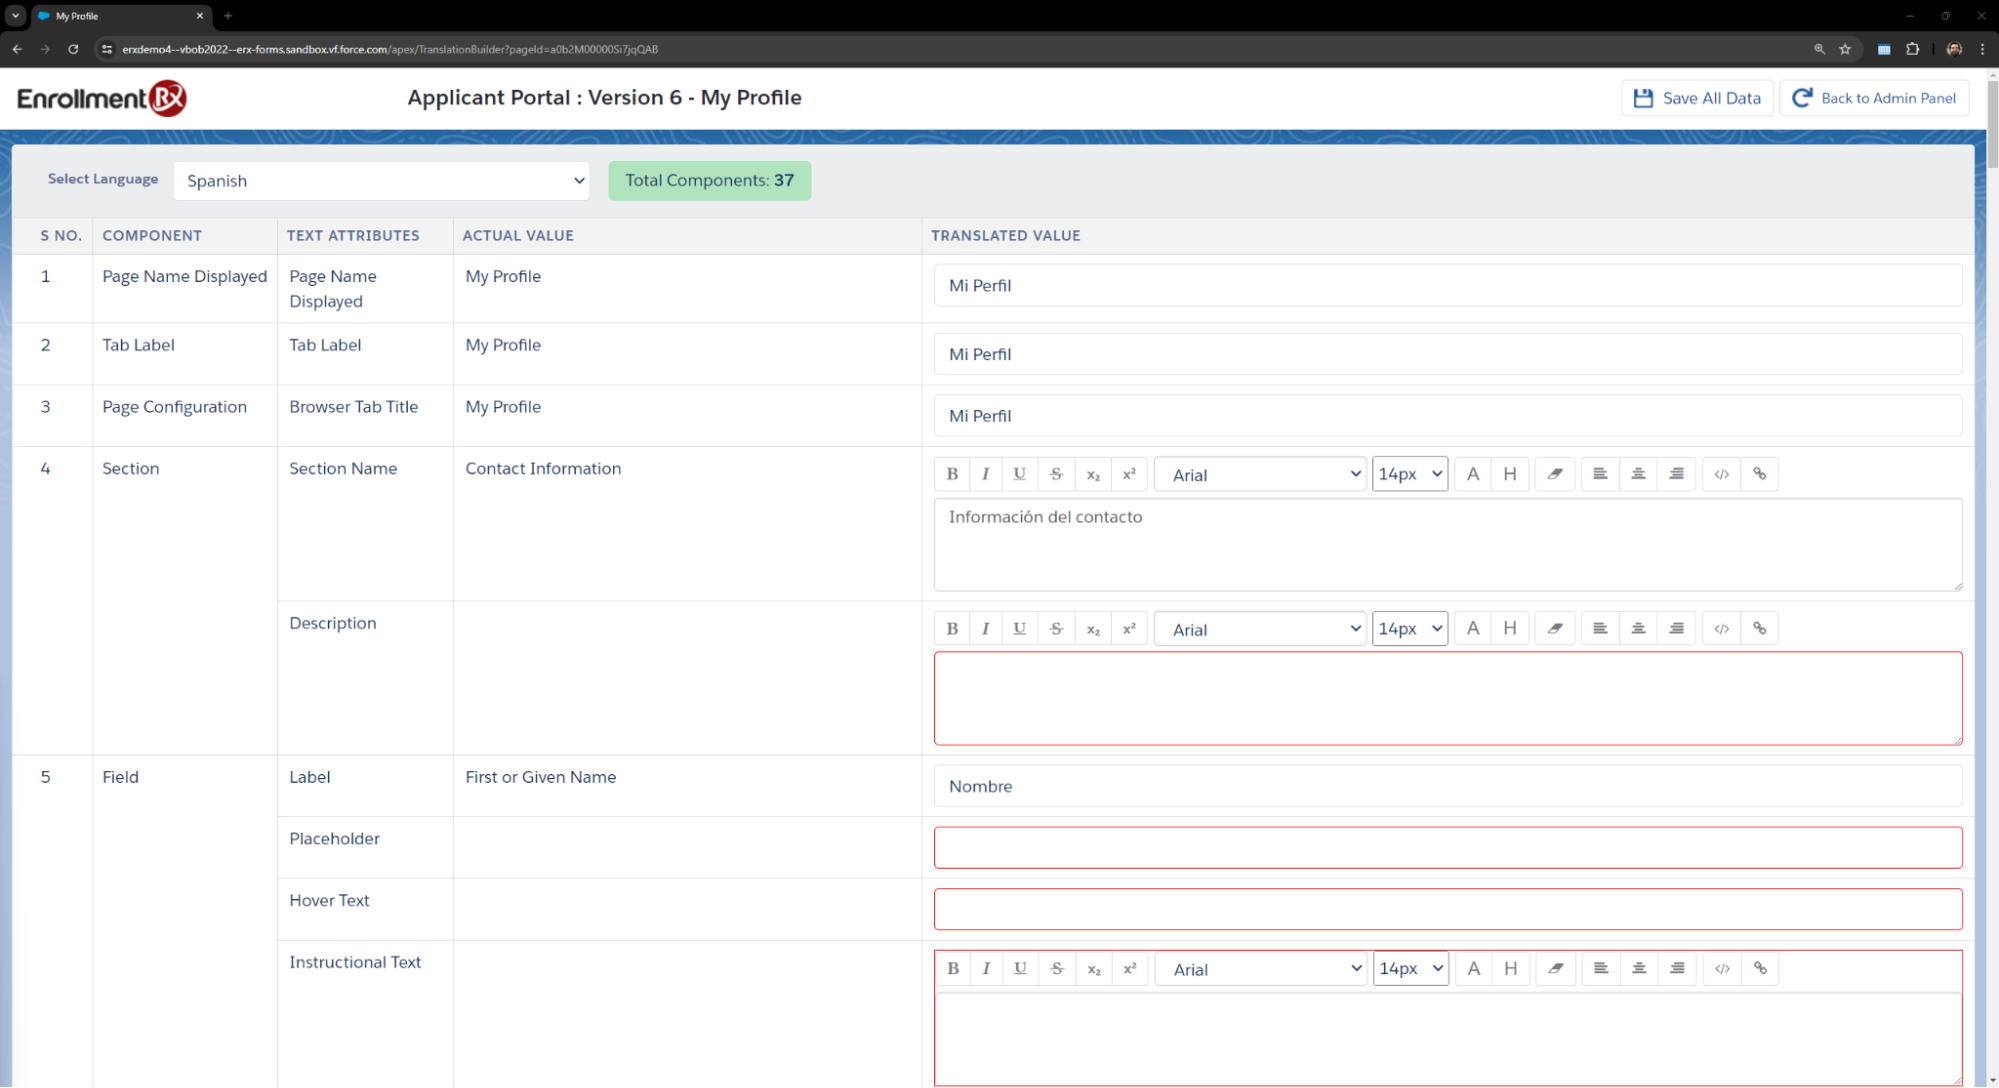Go back to Admin Panel
This screenshot has width=1999, height=1088.
[x=1874, y=98]
